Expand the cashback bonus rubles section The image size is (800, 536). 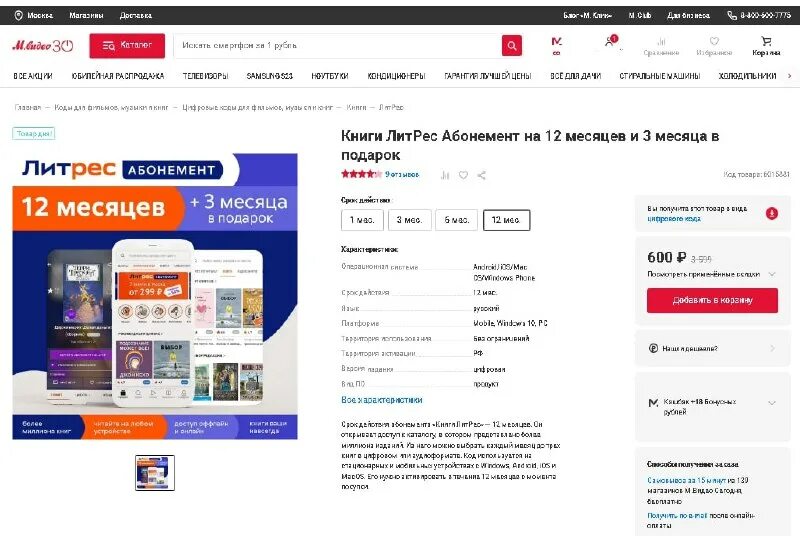772,402
